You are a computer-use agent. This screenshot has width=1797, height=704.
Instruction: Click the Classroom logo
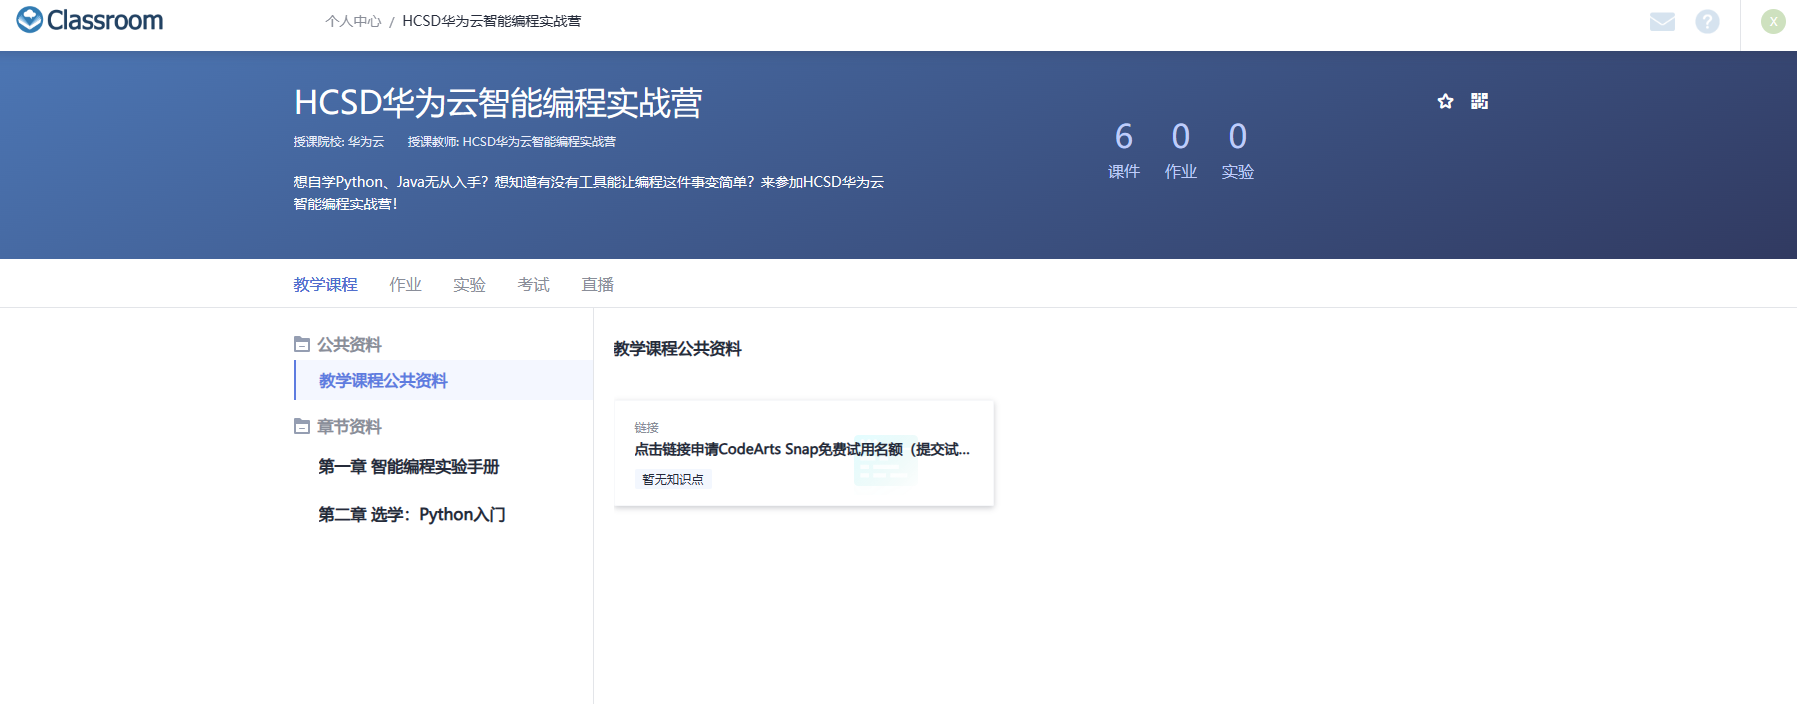pos(89,20)
